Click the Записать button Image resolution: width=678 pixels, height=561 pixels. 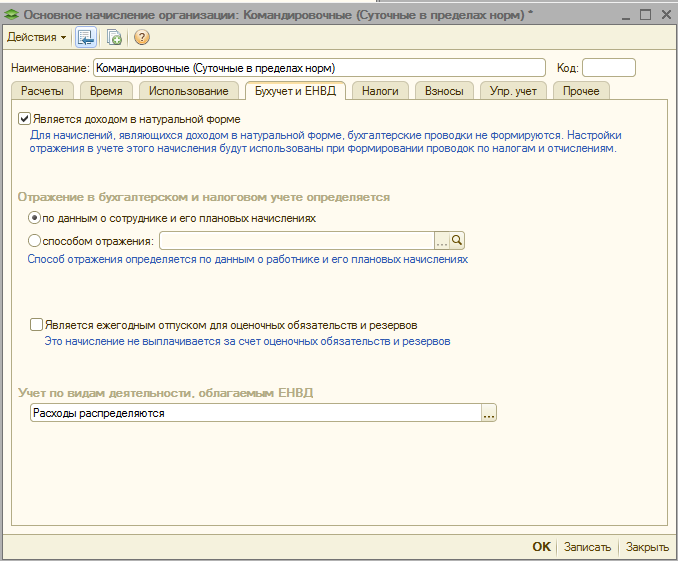click(587, 547)
